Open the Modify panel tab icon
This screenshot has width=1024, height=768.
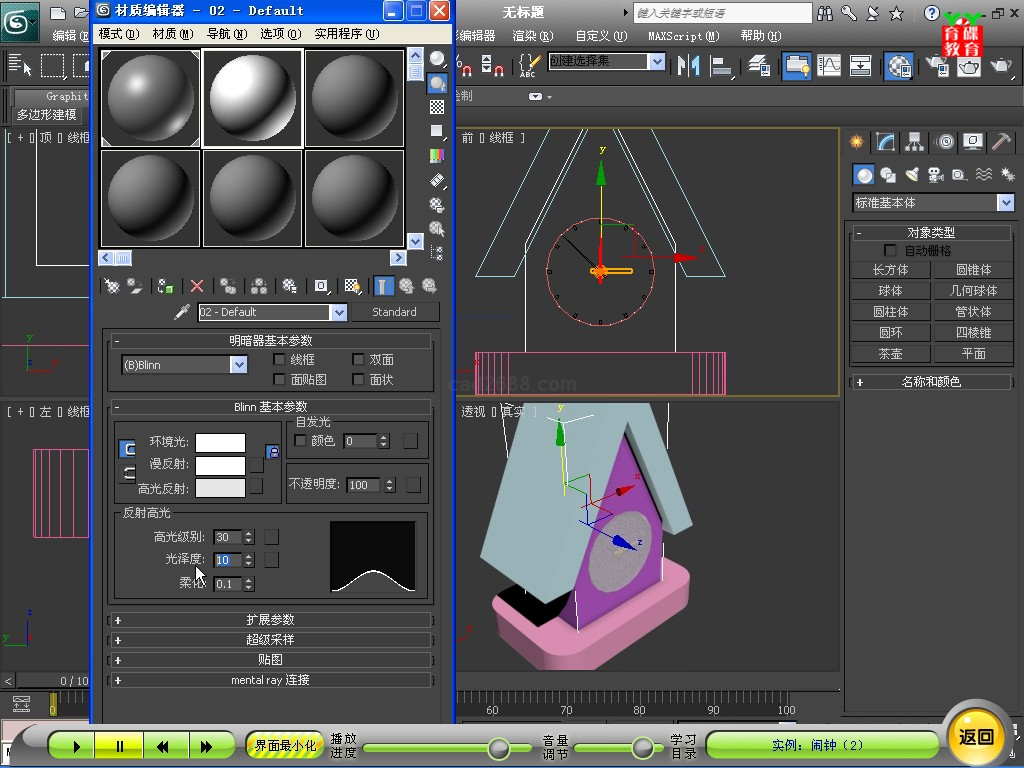coord(885,142)
